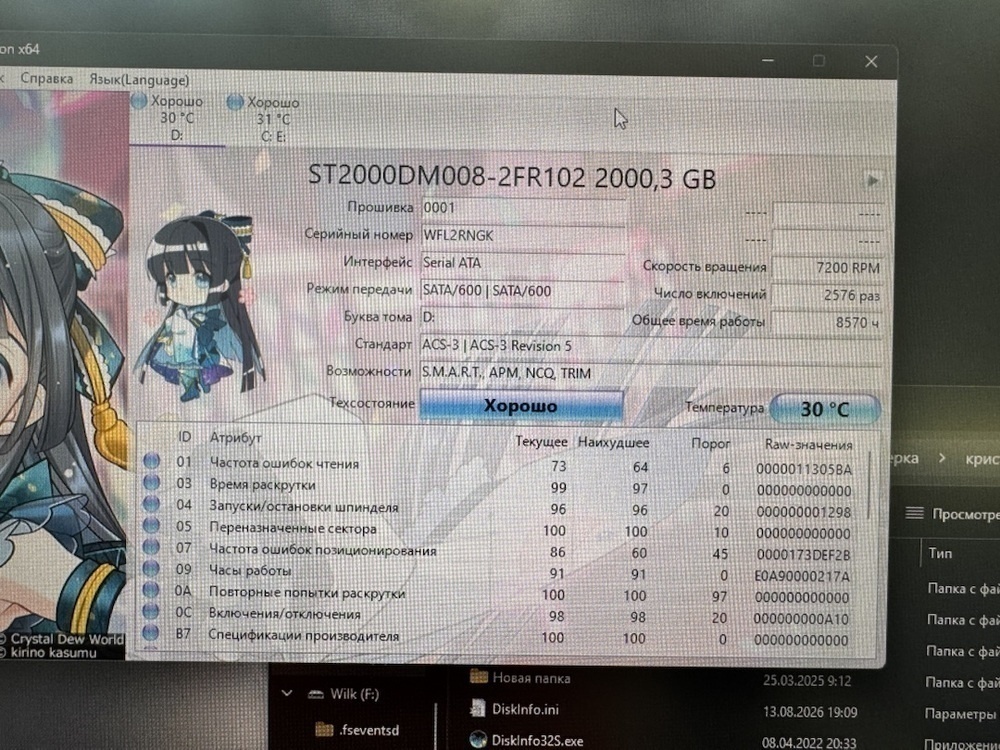Image resolution: width=1000 pixels, height=750 pixels.
Task: Click raw value E0A90000217A
Action: [802, 577]
